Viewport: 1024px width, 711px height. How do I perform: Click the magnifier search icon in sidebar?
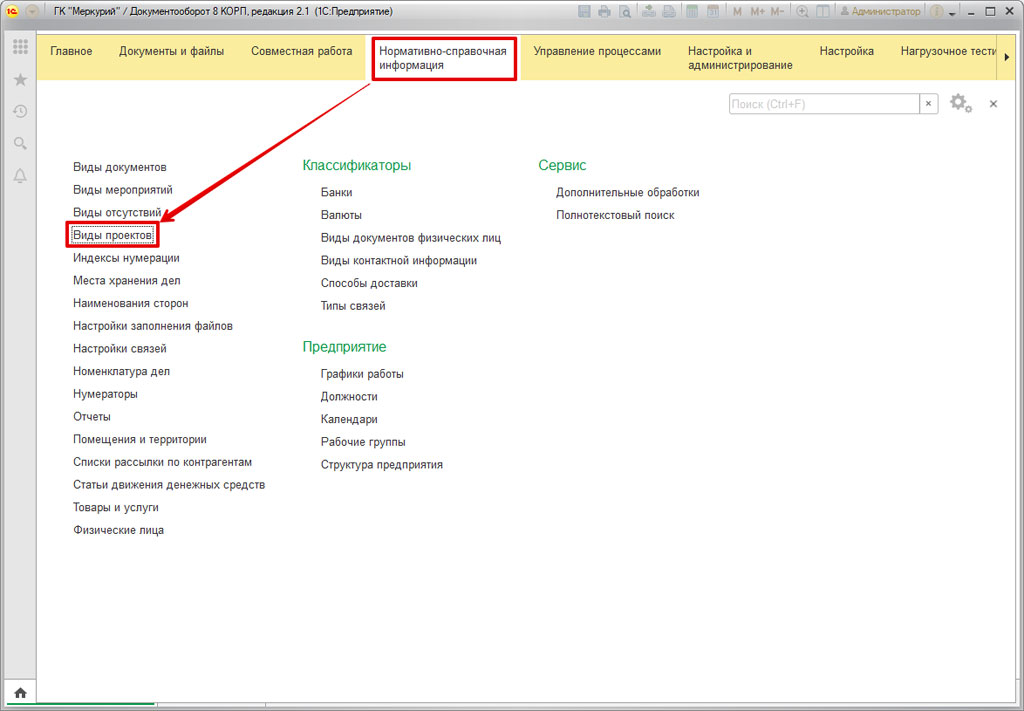20,144
